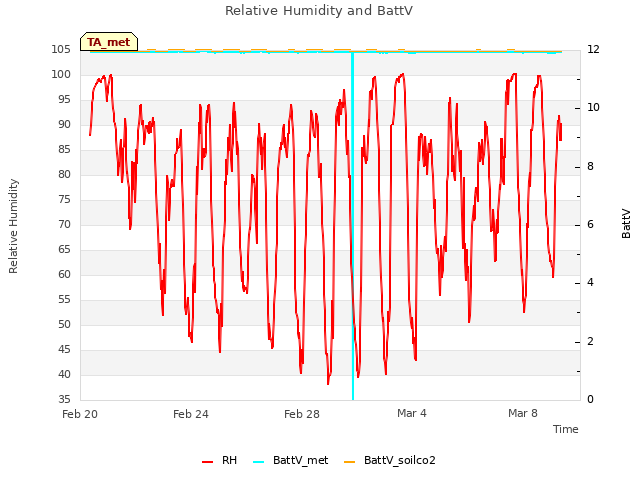Click the 100 tick on the humidity axis

tap(61, 75)
